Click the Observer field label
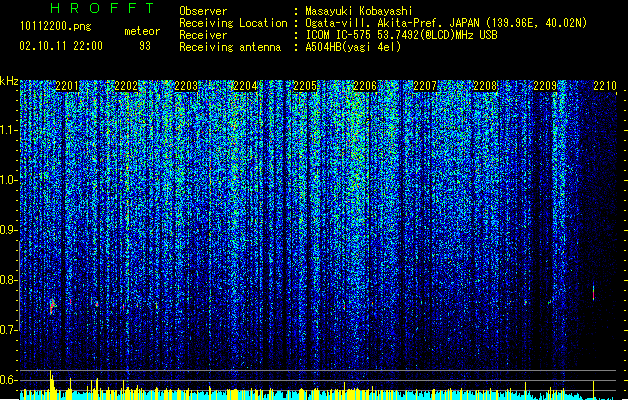 (x=203, y=11)
